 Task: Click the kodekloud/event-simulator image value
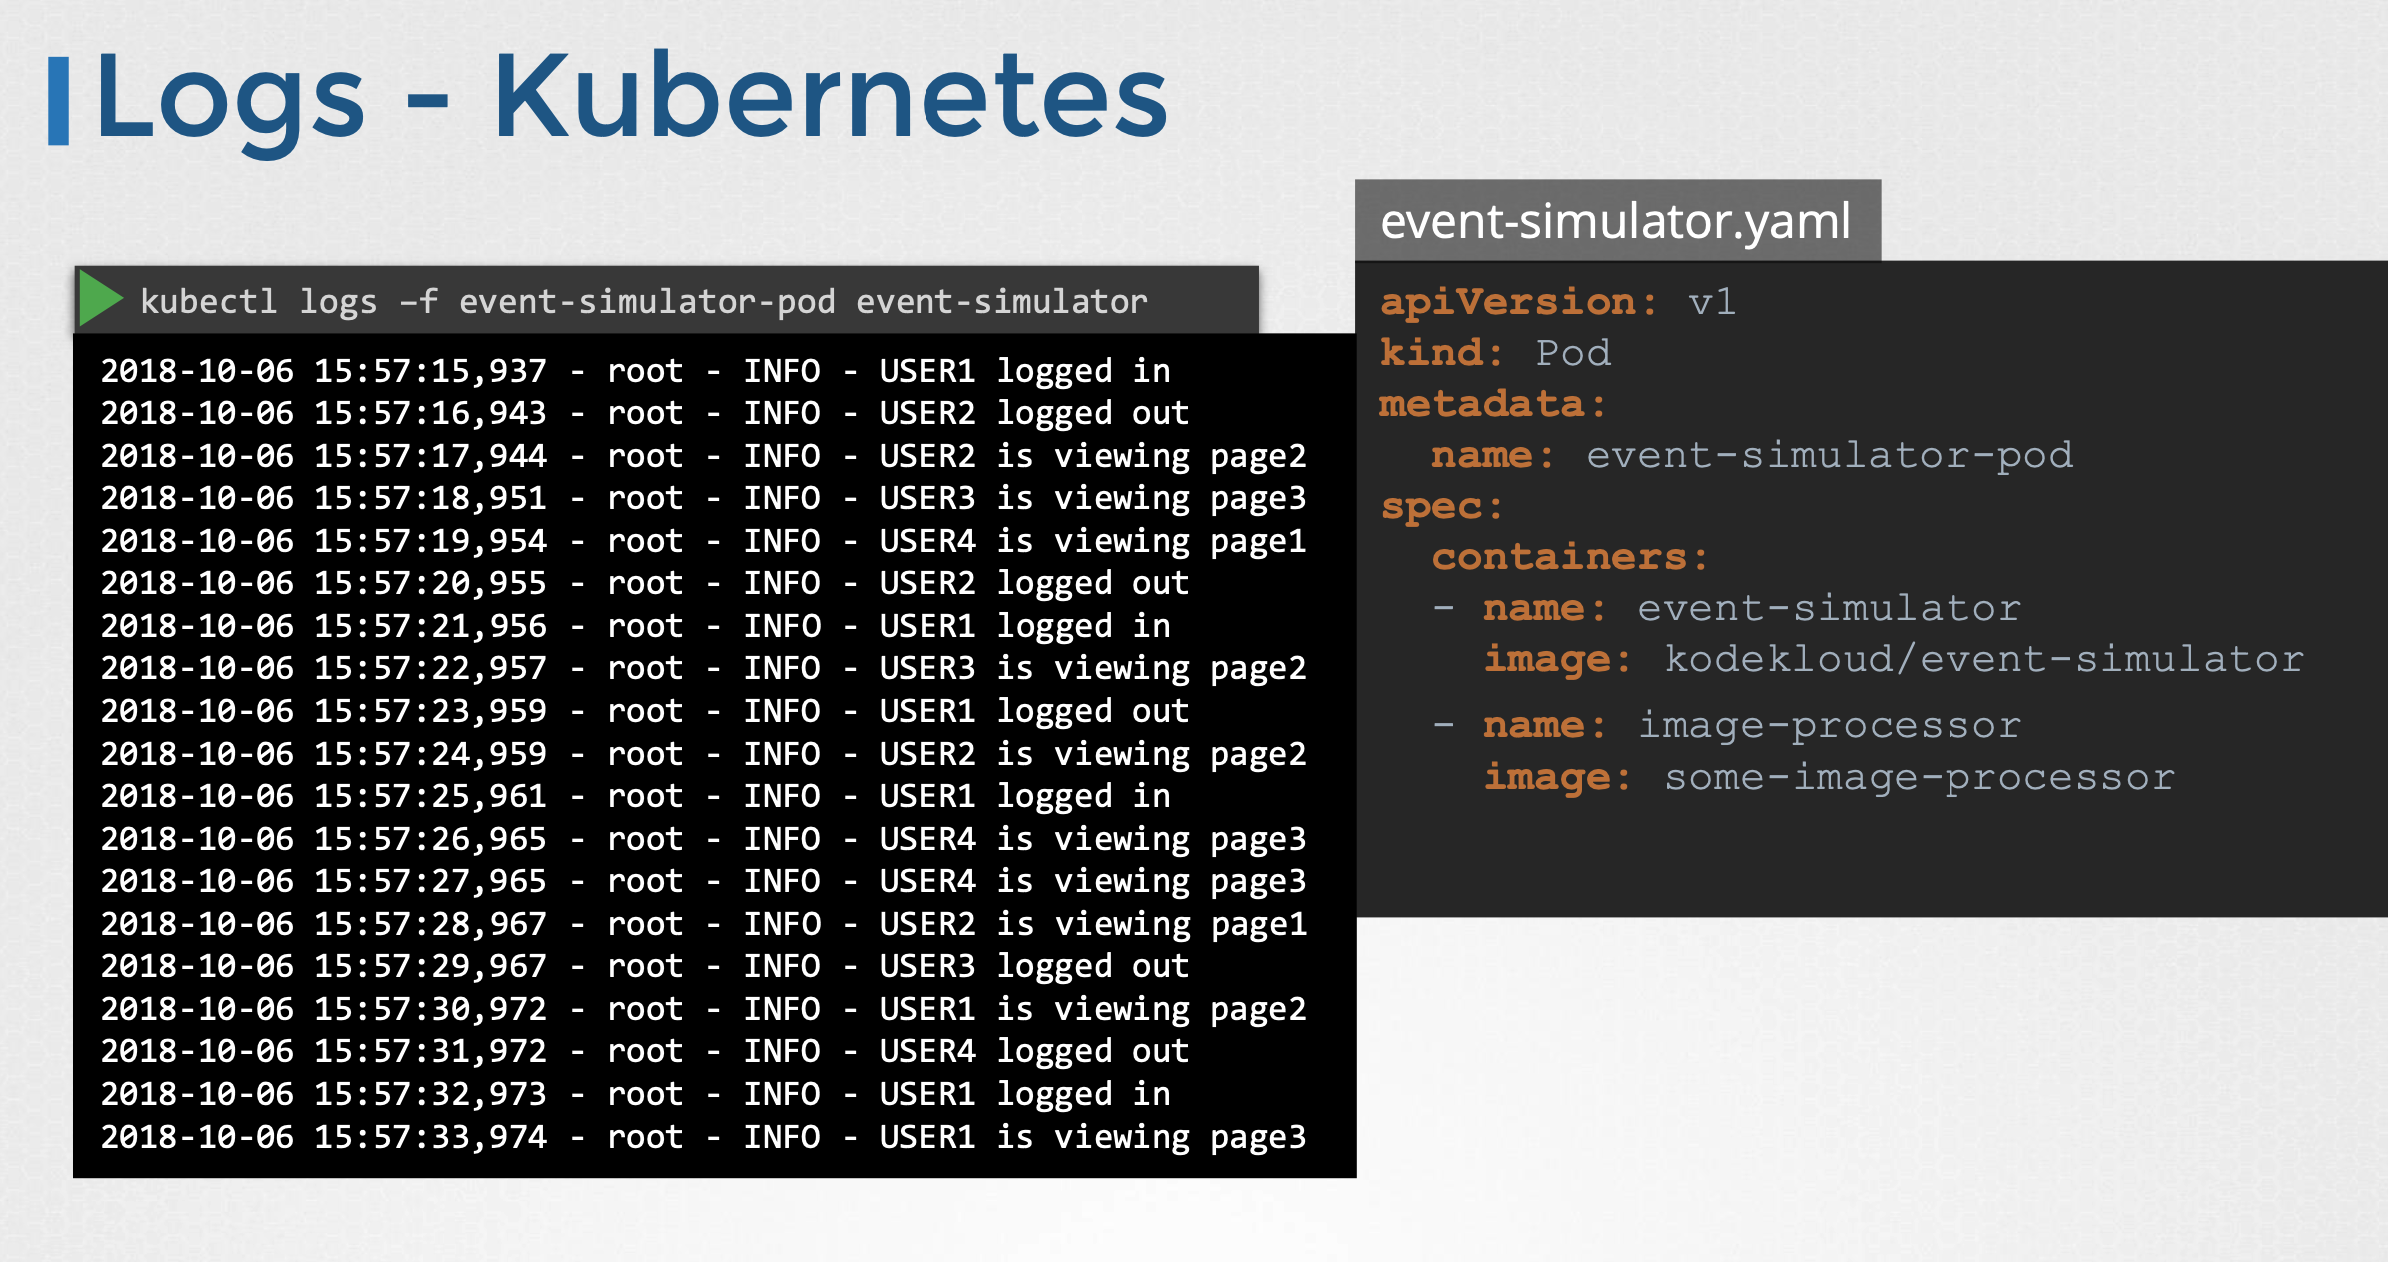pos(1983,659)
